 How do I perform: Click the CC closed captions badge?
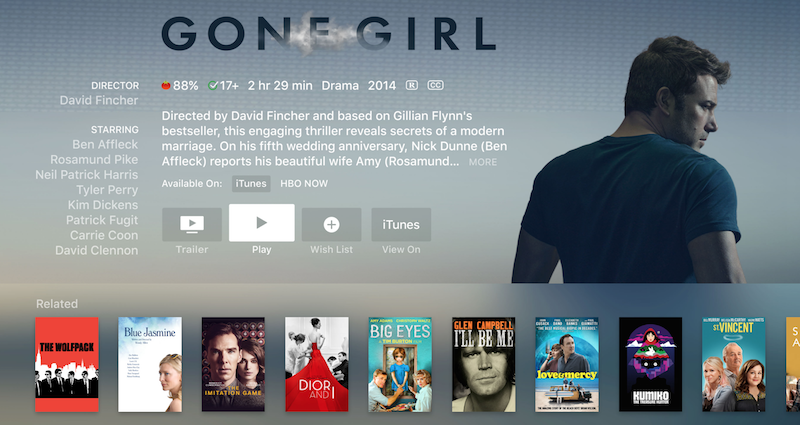[435, 85]
